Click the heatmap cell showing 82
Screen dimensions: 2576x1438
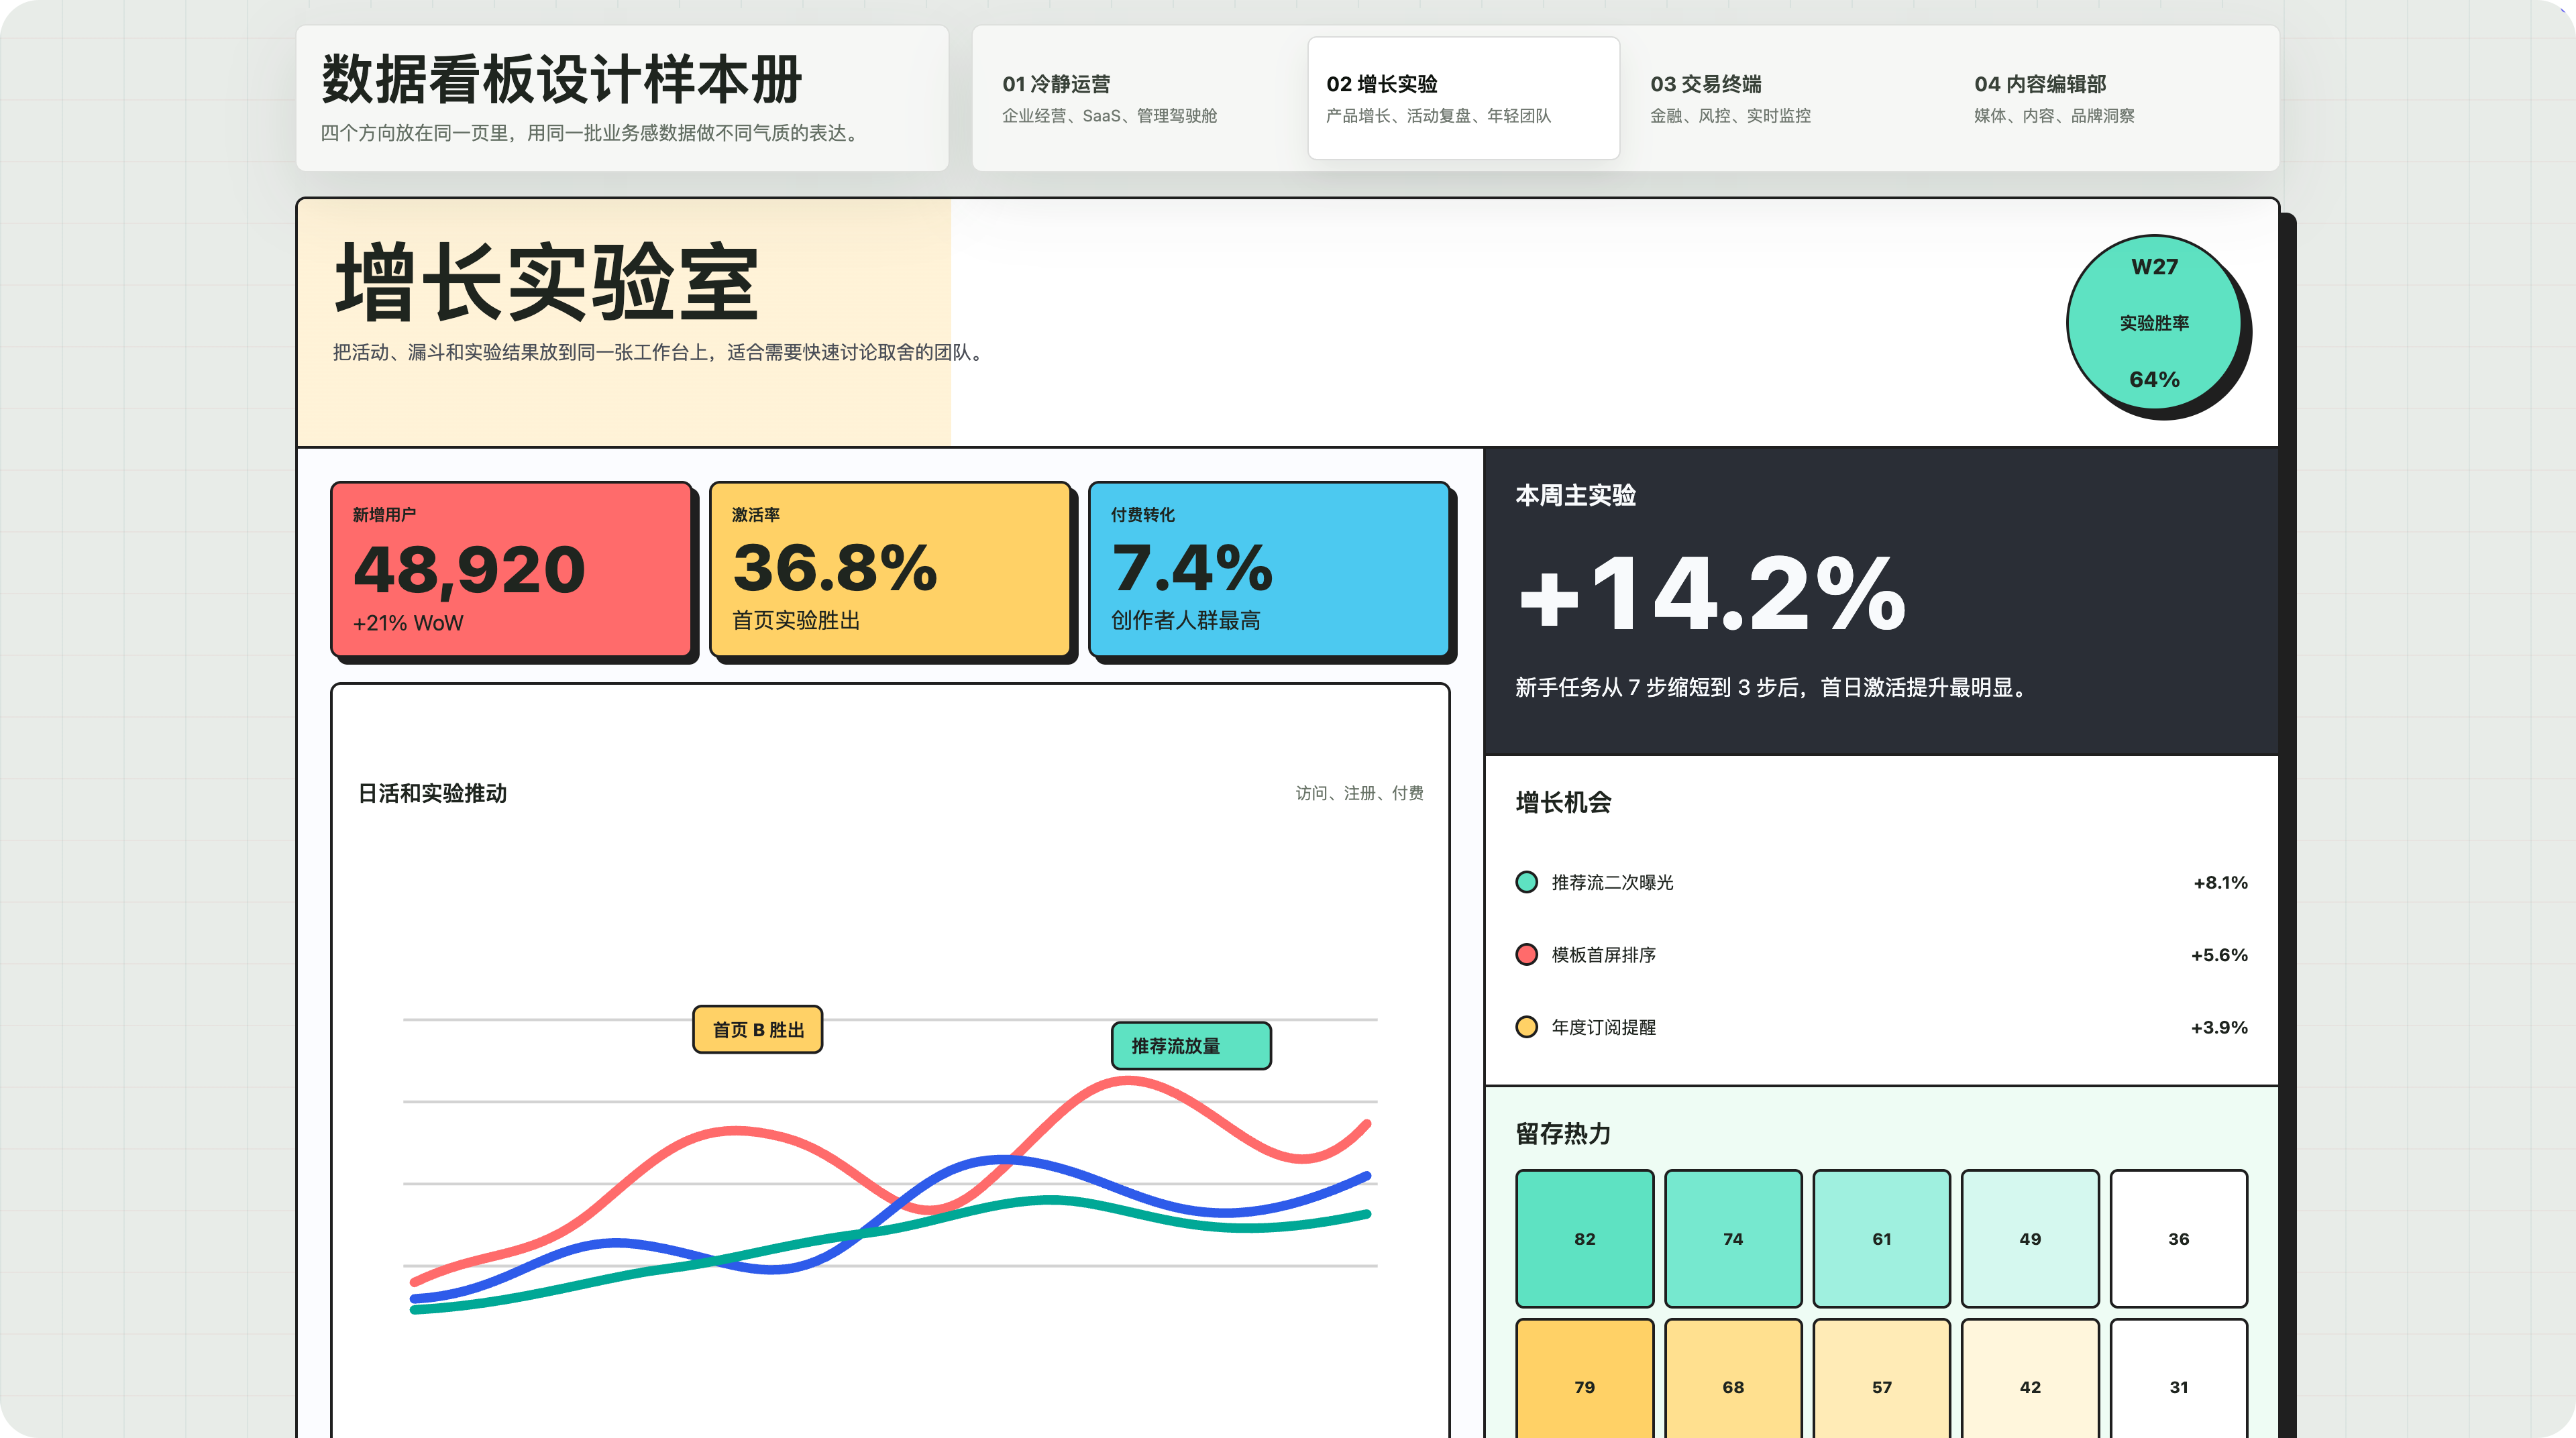click(1585, 1239)
